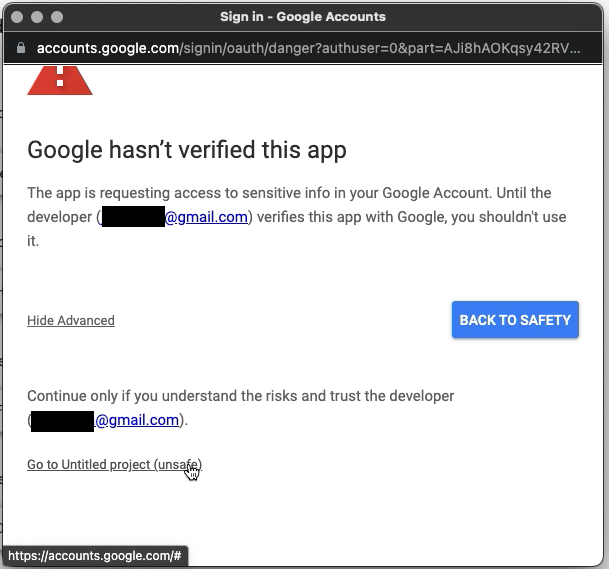Click the gmail link below the Continue warning

(x=136, y=421)
